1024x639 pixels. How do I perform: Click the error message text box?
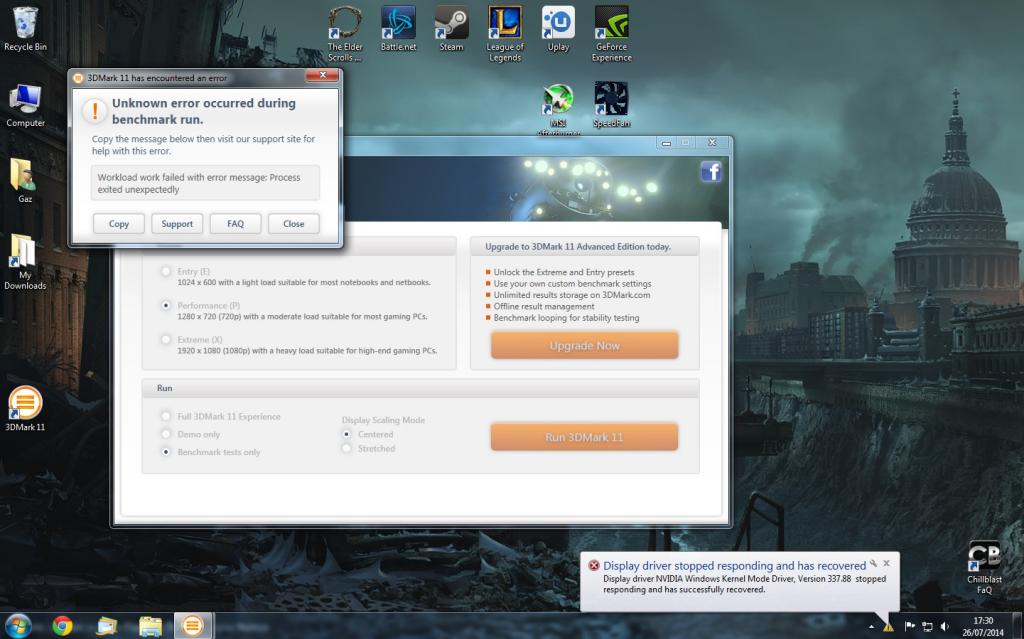point(205,183)
